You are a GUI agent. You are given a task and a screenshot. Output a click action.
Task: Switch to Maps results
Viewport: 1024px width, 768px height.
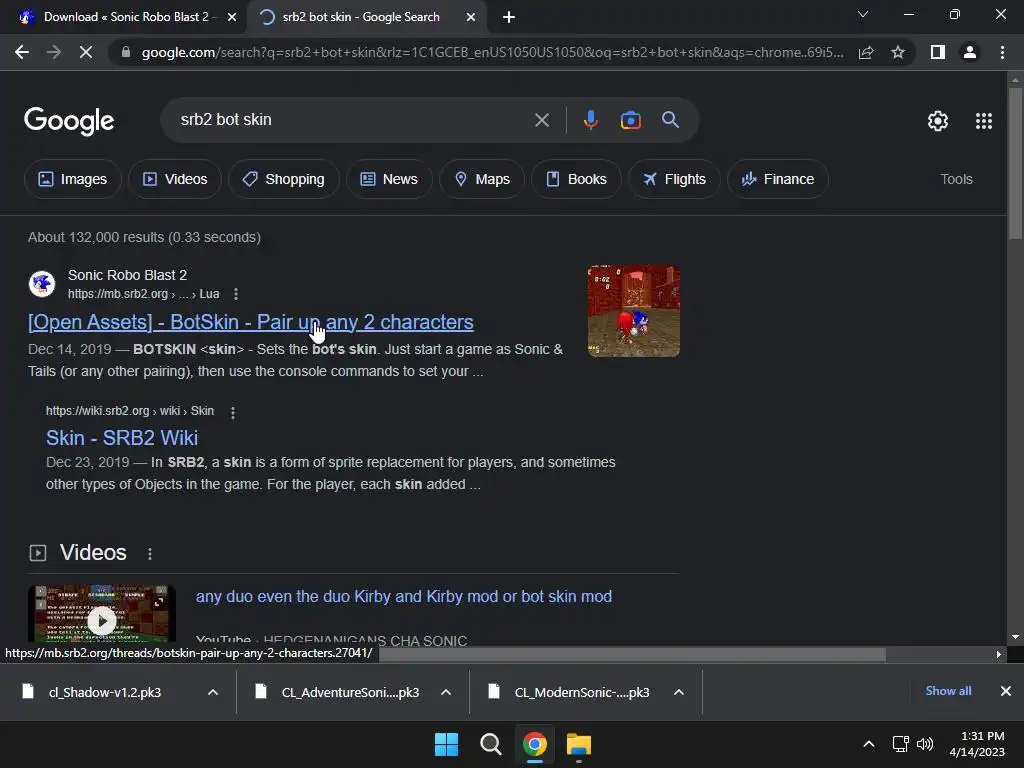tap(482, 179)
